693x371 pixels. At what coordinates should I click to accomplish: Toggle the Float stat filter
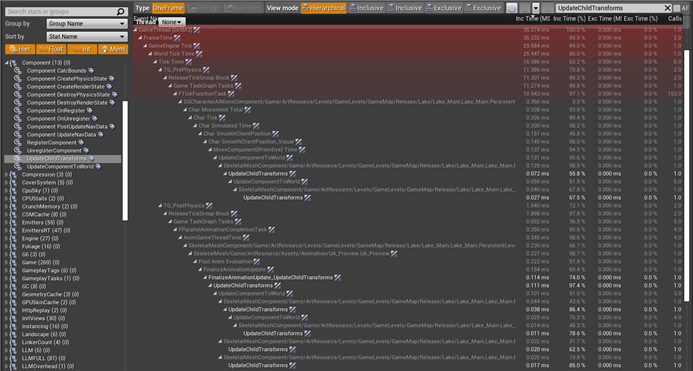pos(51,49)
